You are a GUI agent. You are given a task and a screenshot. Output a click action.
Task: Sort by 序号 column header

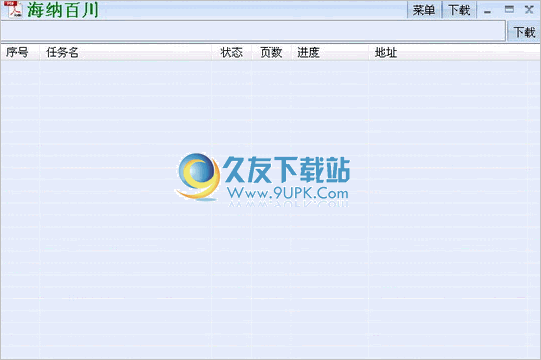click(x=20, y=52)
